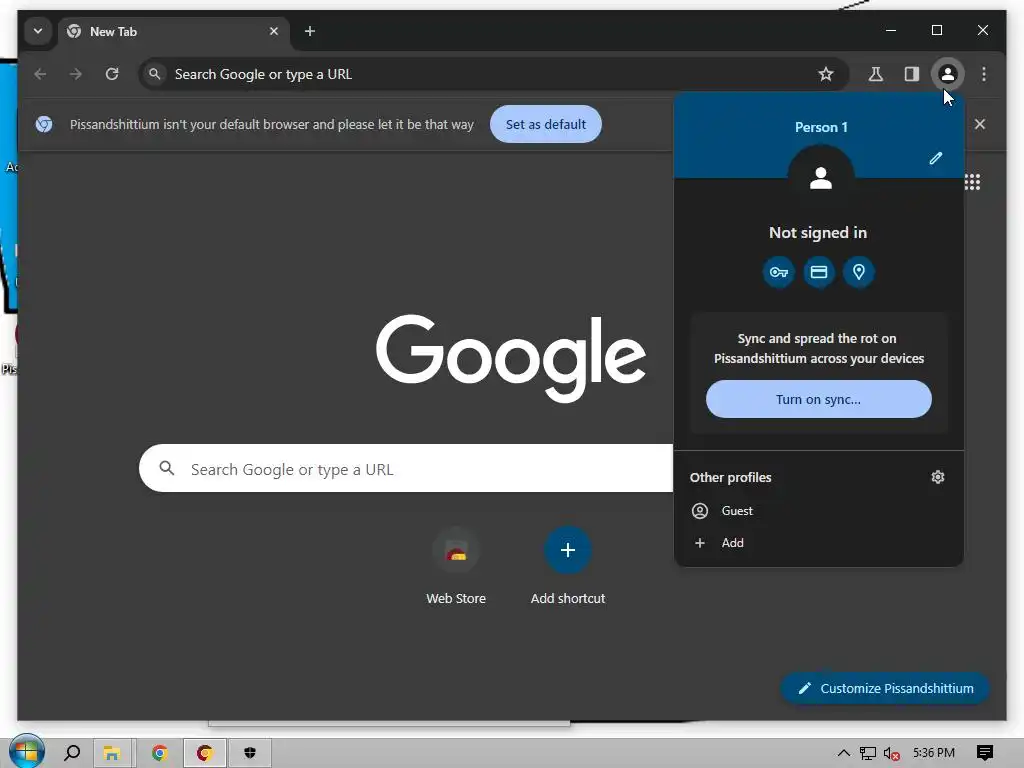
Task: Open the Google apps grid icon
Action: point(972,182)
